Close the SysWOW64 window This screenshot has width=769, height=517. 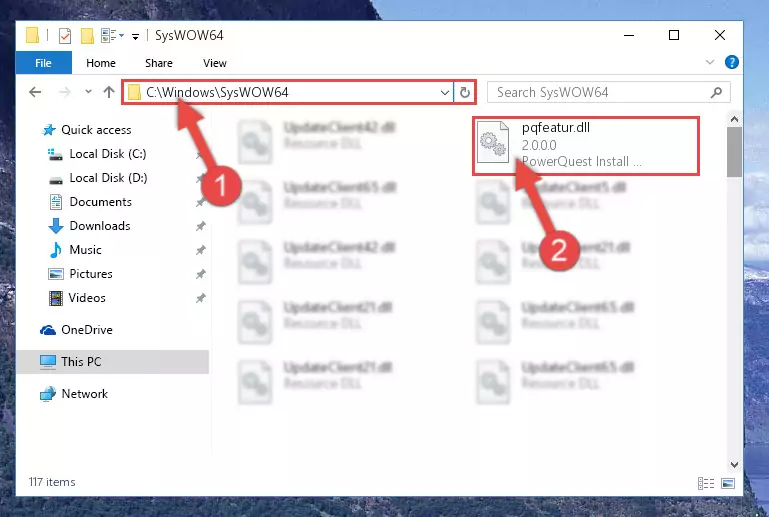click(719, 35)
